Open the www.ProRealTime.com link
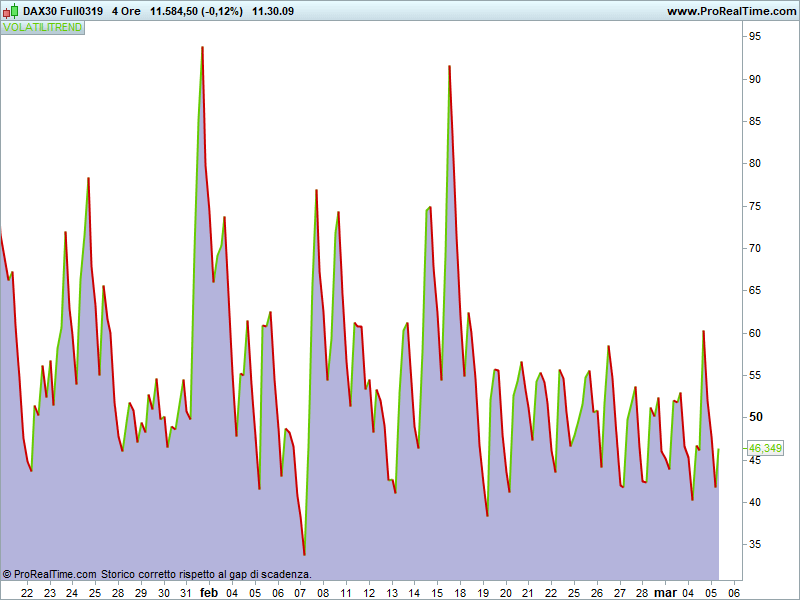Screen dimensions: 800x600 coord(732,11)
